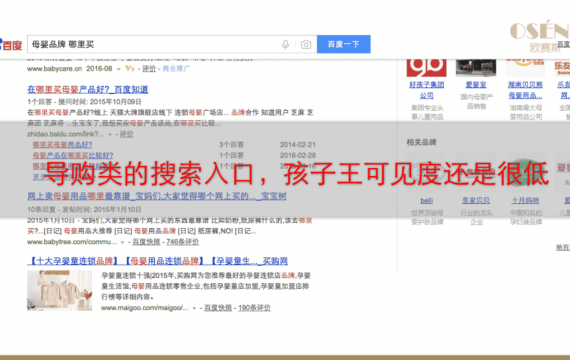Image resolution: width=570 pixels, height=360 pixels.
Task: Open the 爱婴室 link
Action: pos(476,85)
